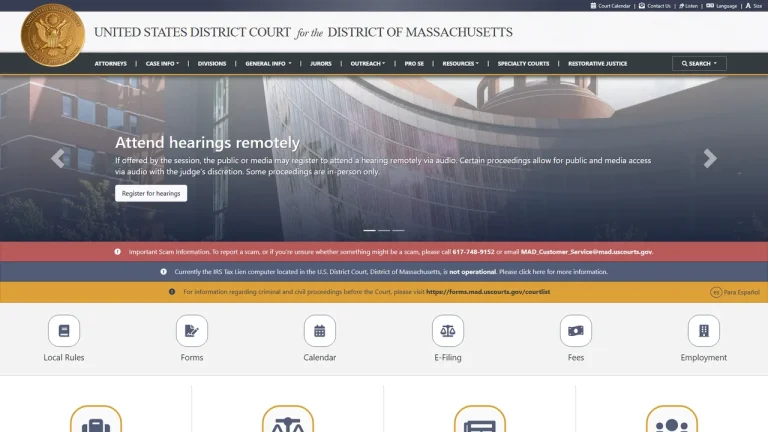Open the Jurors menu item
The width and height of the screenshot is (768, 432).
[321, 64]
